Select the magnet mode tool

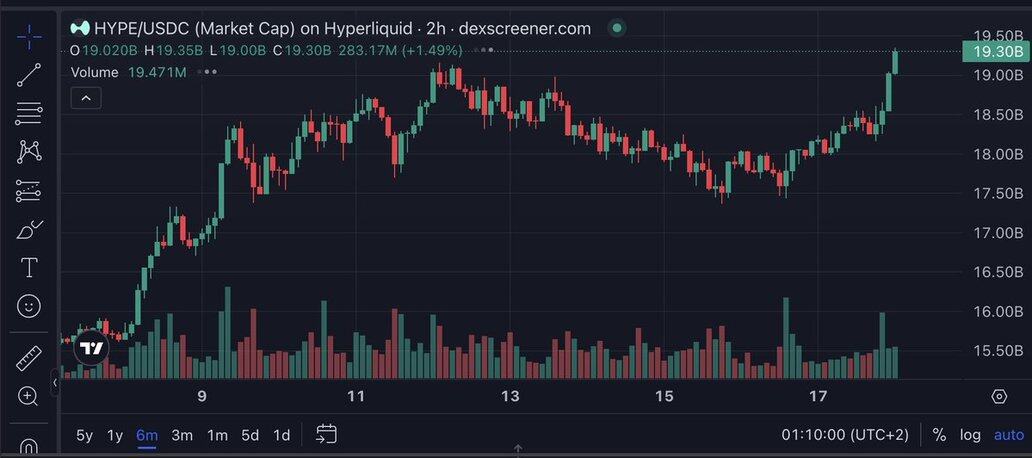point(29,447)
